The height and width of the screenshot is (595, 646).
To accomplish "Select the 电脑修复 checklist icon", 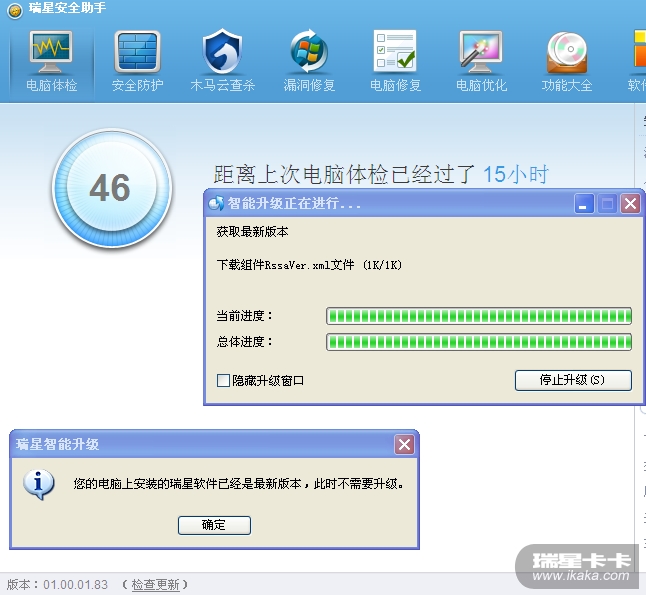I will point(395,50).
